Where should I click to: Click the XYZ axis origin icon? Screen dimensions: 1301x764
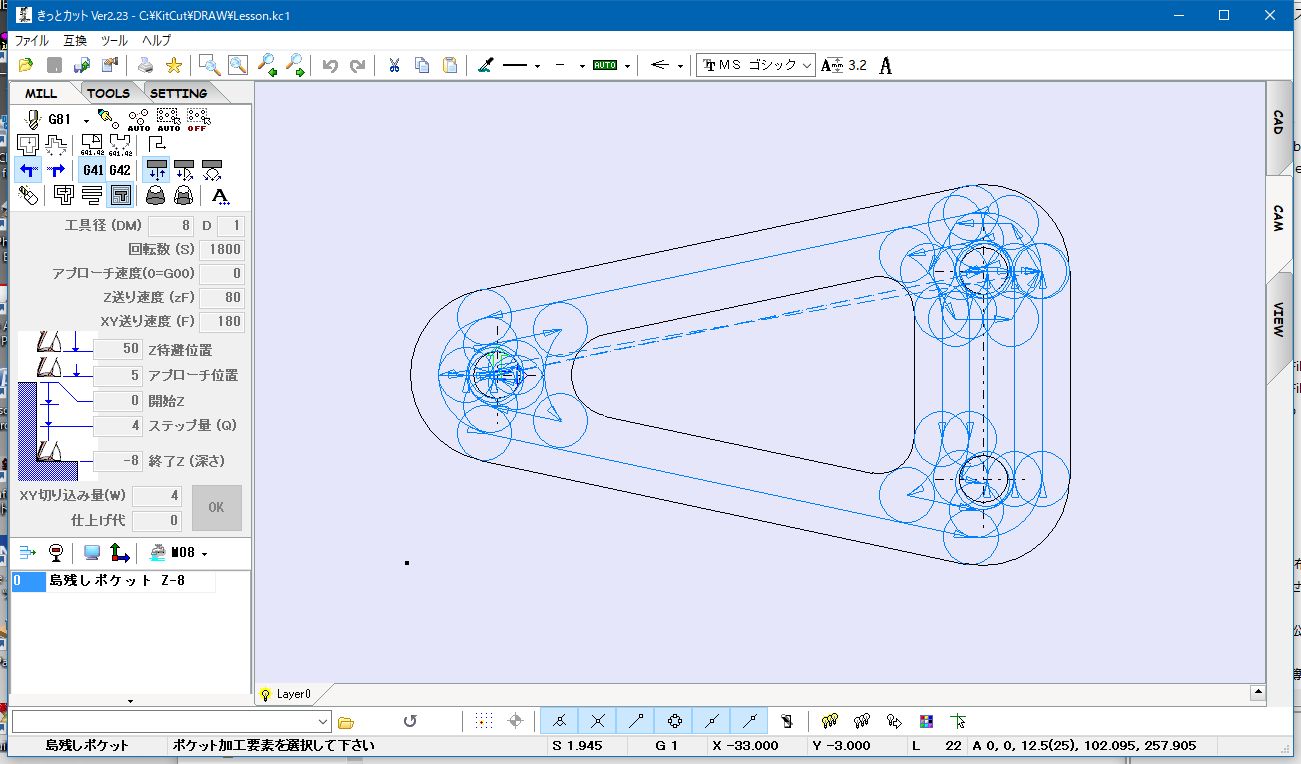pyautogui.click(x=119, y=553)
